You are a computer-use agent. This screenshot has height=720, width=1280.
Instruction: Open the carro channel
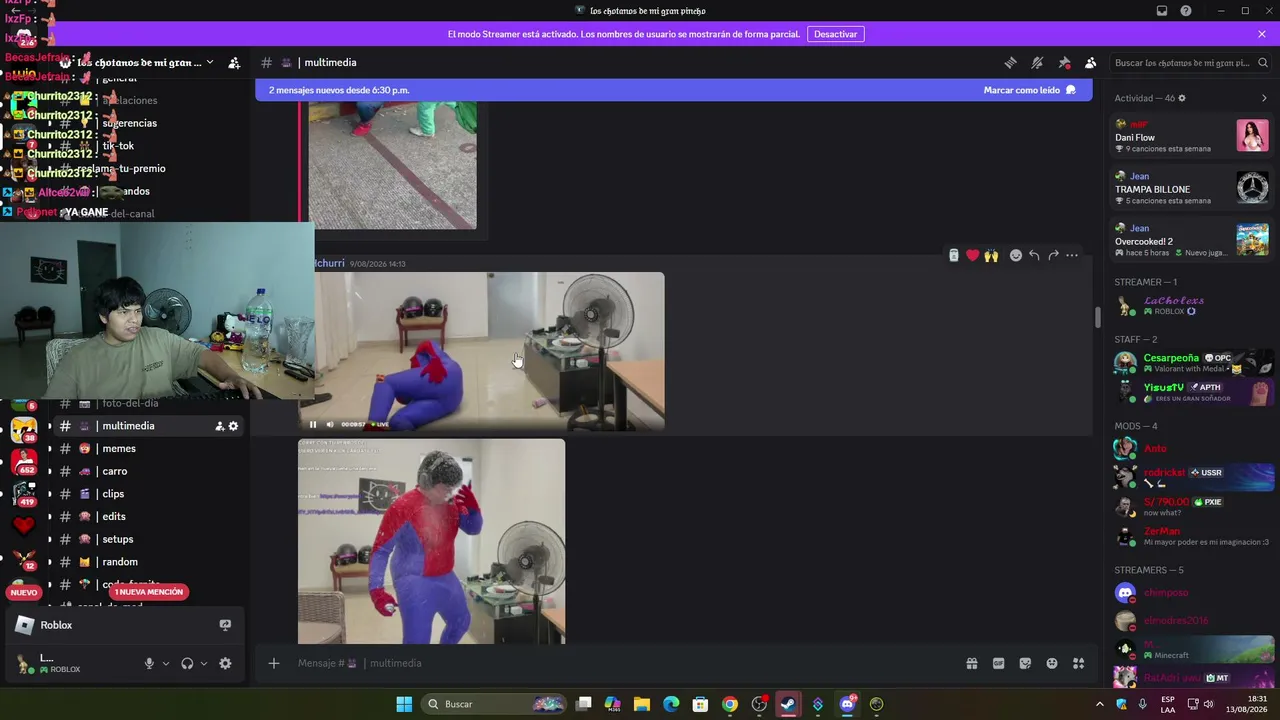pos(114,471)
